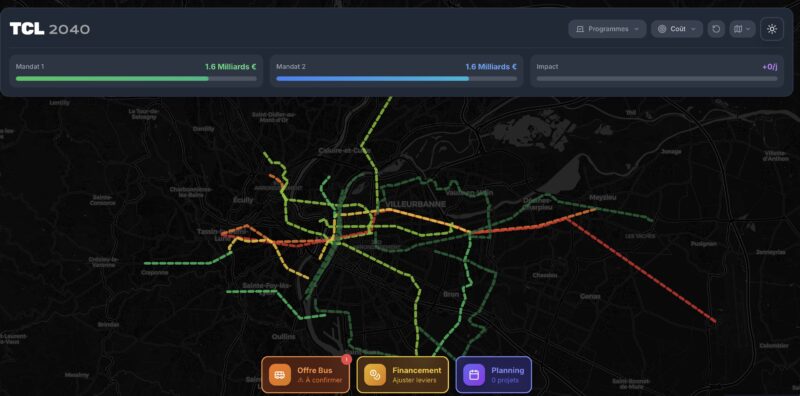This screenshot has height=396, width=800.
Task: Click the 'VILLEURBANNE' map label
Action: (x=415, y=204)
